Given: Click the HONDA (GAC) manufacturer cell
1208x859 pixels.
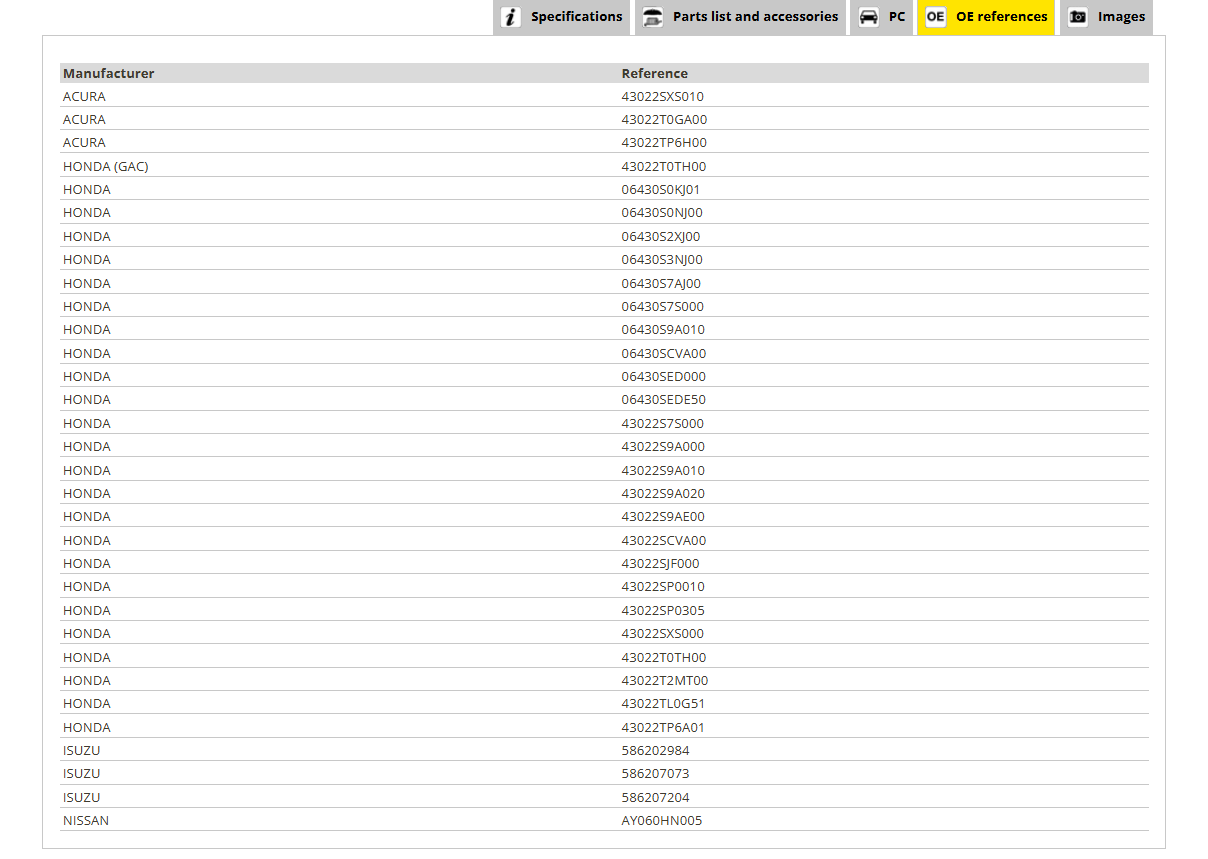Looking at the screenshot, I should 106,166.
